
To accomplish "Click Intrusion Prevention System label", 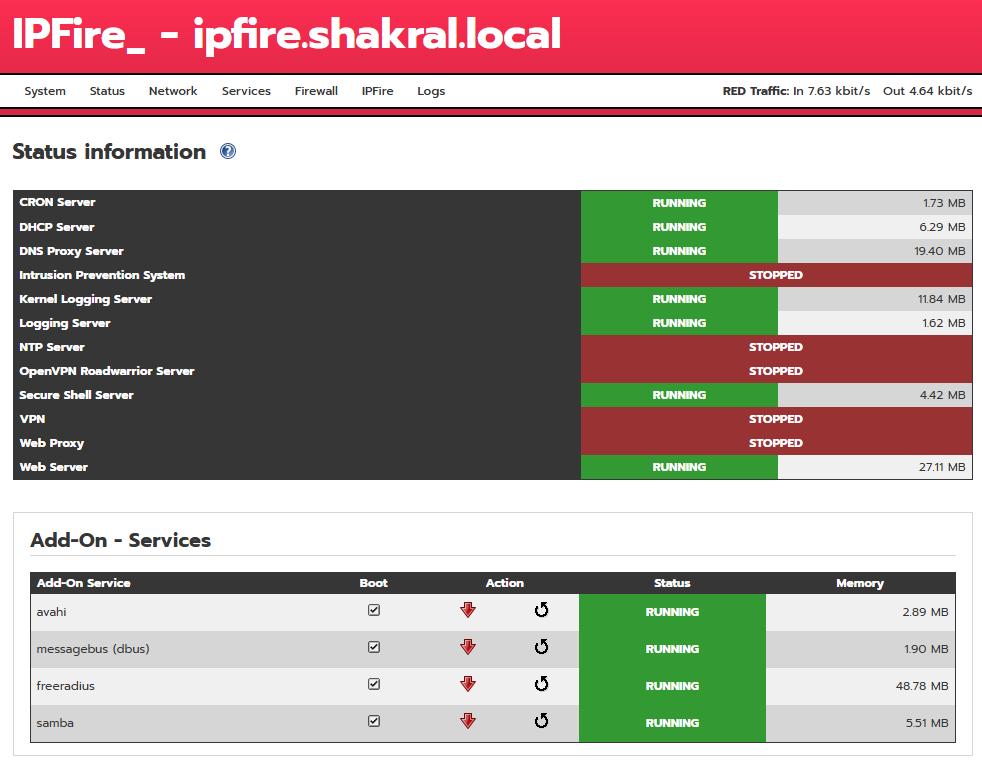I will (102, 275).
